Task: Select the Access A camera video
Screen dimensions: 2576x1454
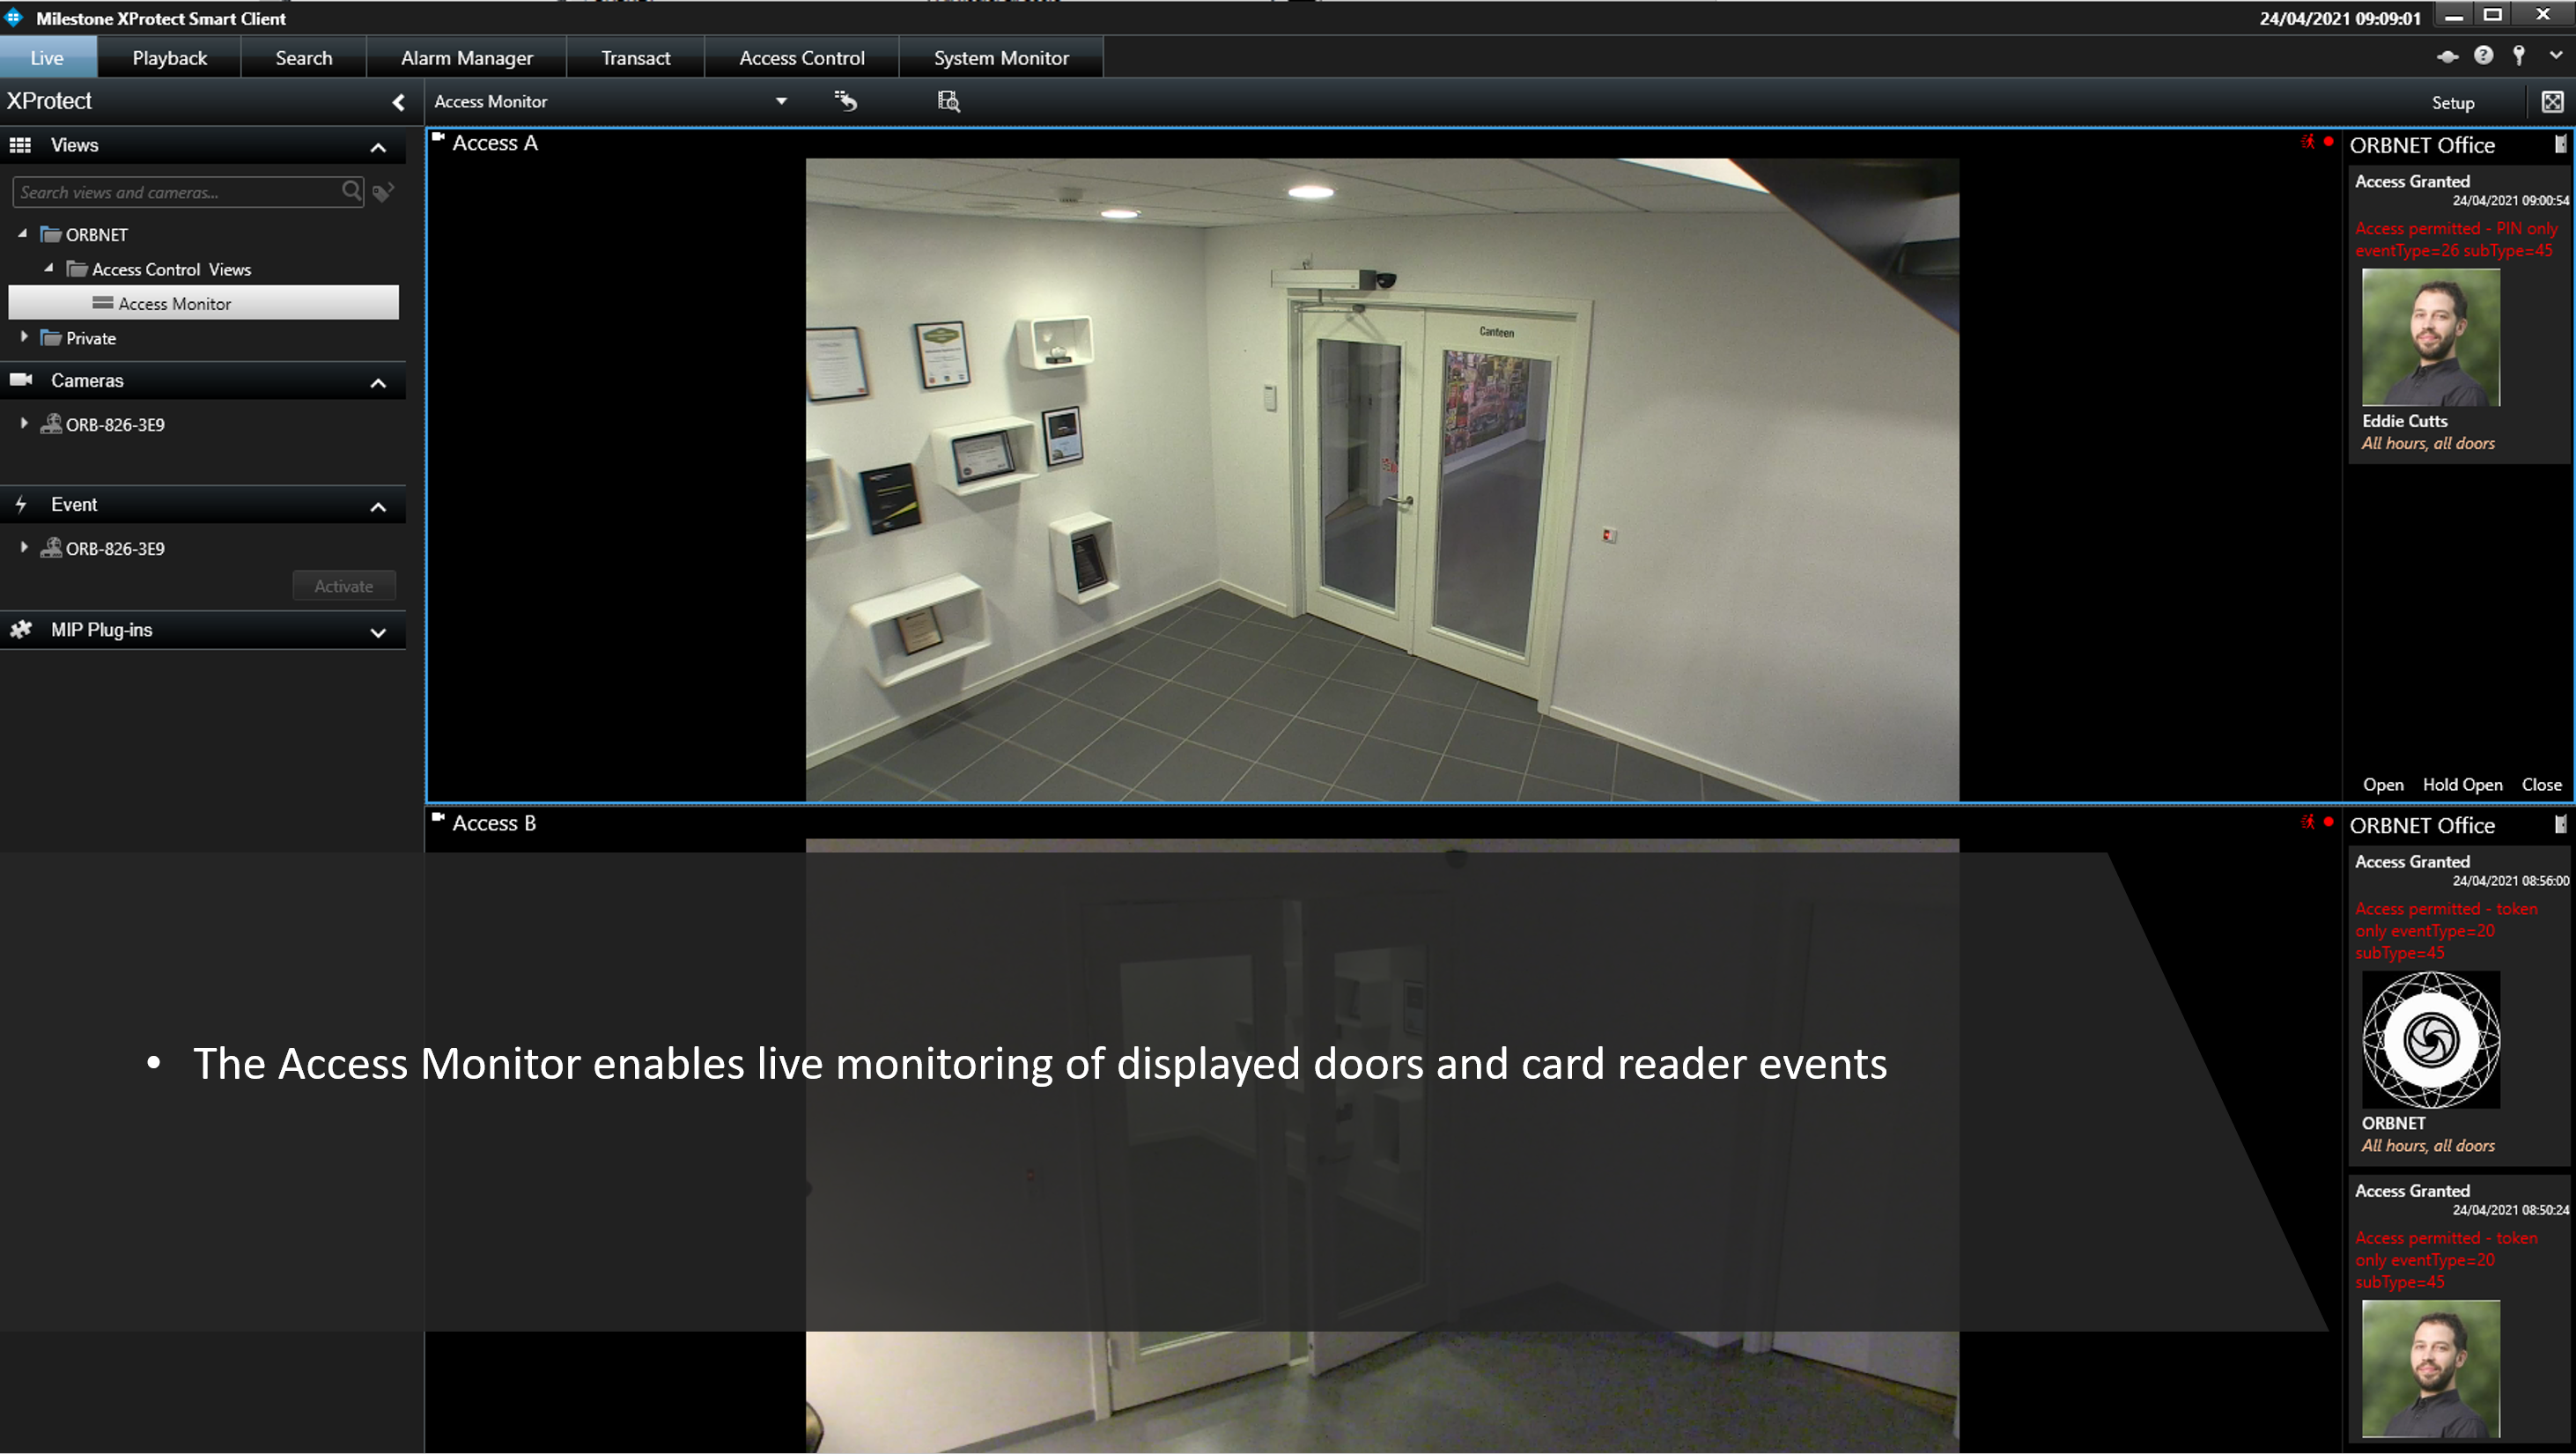Action: (1382, 479)
